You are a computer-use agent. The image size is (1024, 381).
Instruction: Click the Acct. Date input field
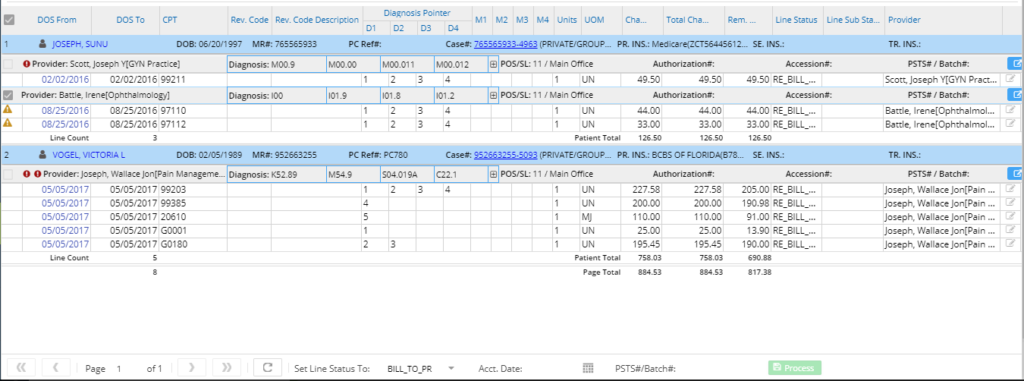point(552,369)
